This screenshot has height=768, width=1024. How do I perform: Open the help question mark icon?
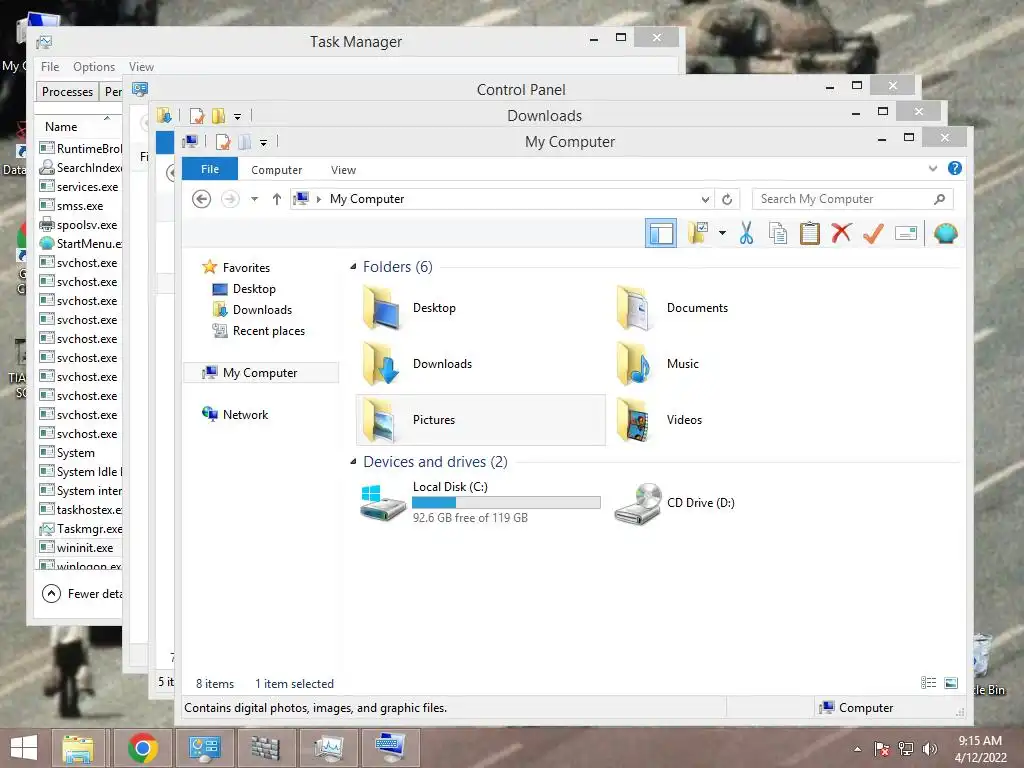point(955,168)
